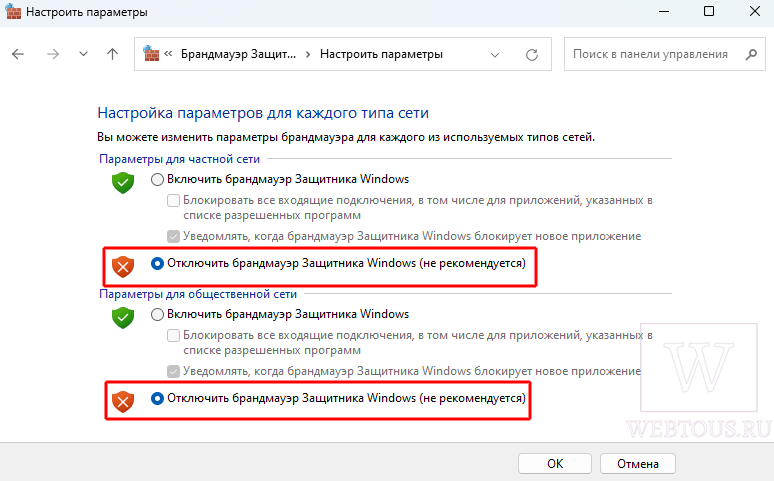
Task: Enable firewall for private network
Action: coord(157,179)
